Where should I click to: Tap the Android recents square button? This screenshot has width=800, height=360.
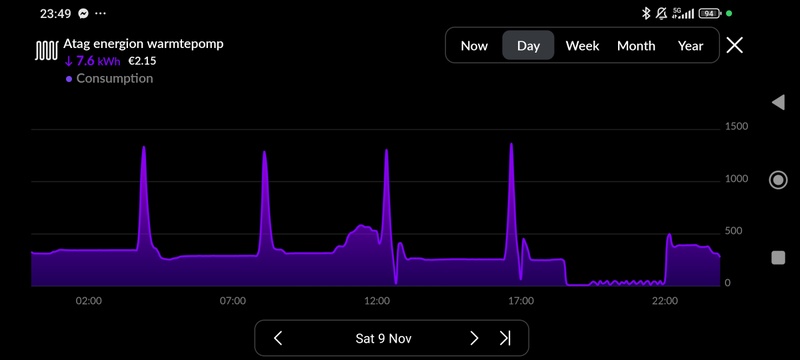point(778,258)
